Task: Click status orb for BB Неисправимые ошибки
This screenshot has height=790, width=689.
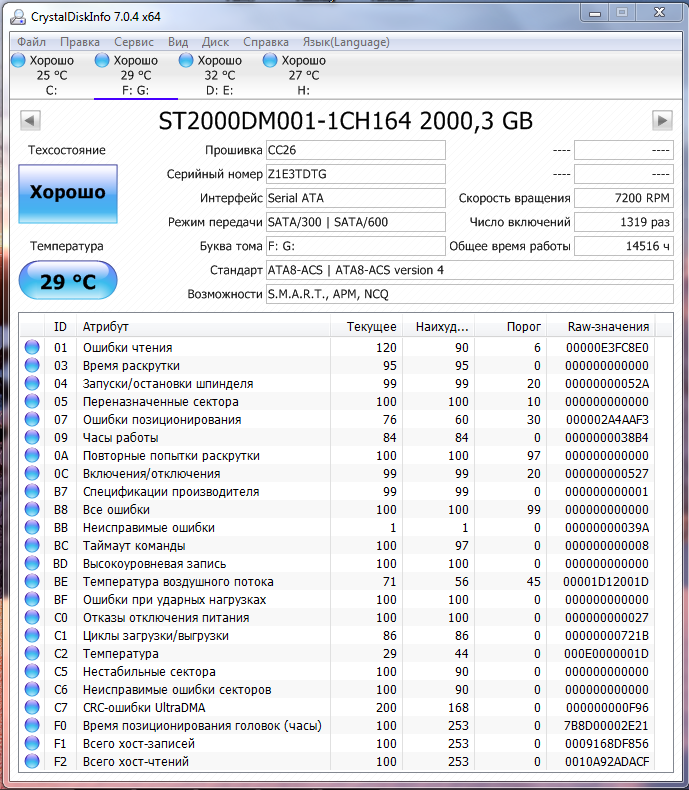Action: tap(32, 528)
